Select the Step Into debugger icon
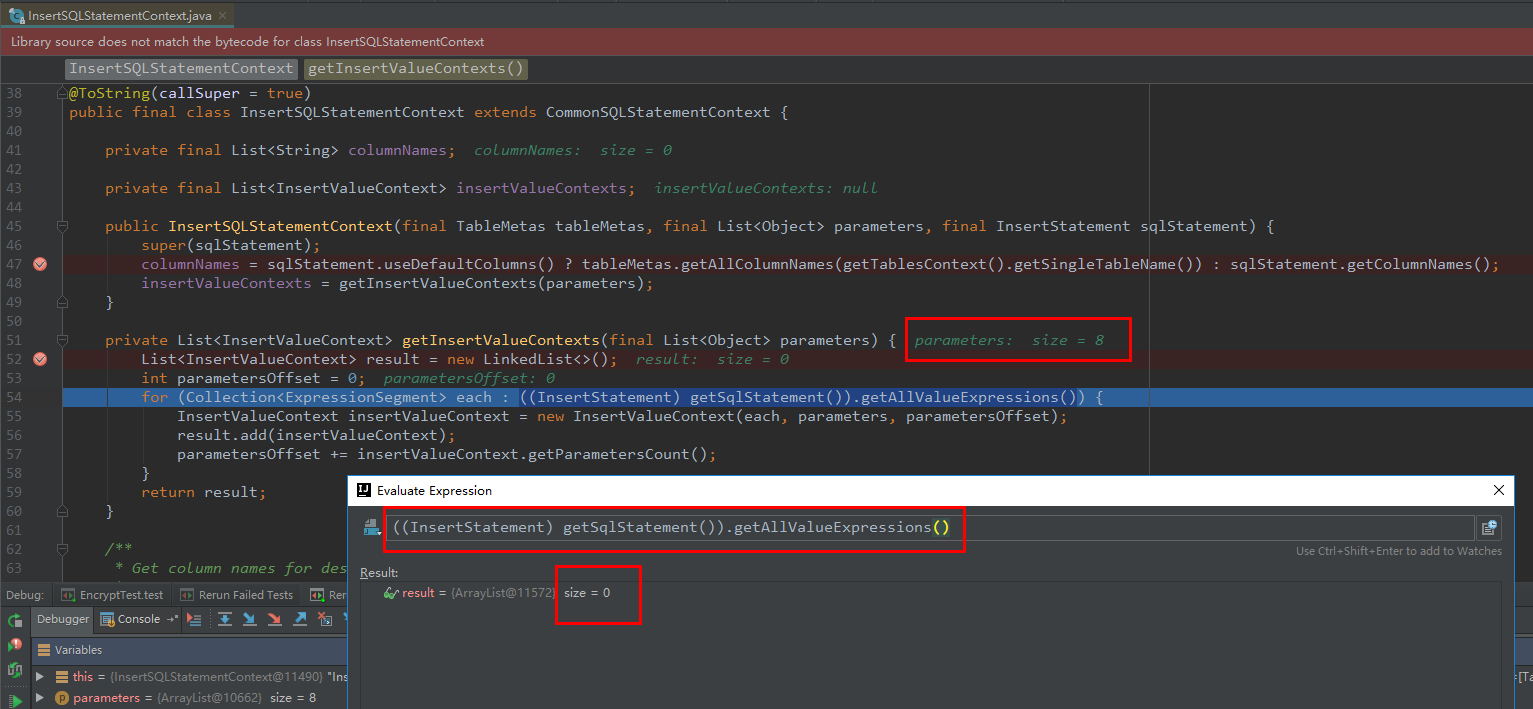The height and width of the screenshot is (709, 1533). (x=249, y=619)
